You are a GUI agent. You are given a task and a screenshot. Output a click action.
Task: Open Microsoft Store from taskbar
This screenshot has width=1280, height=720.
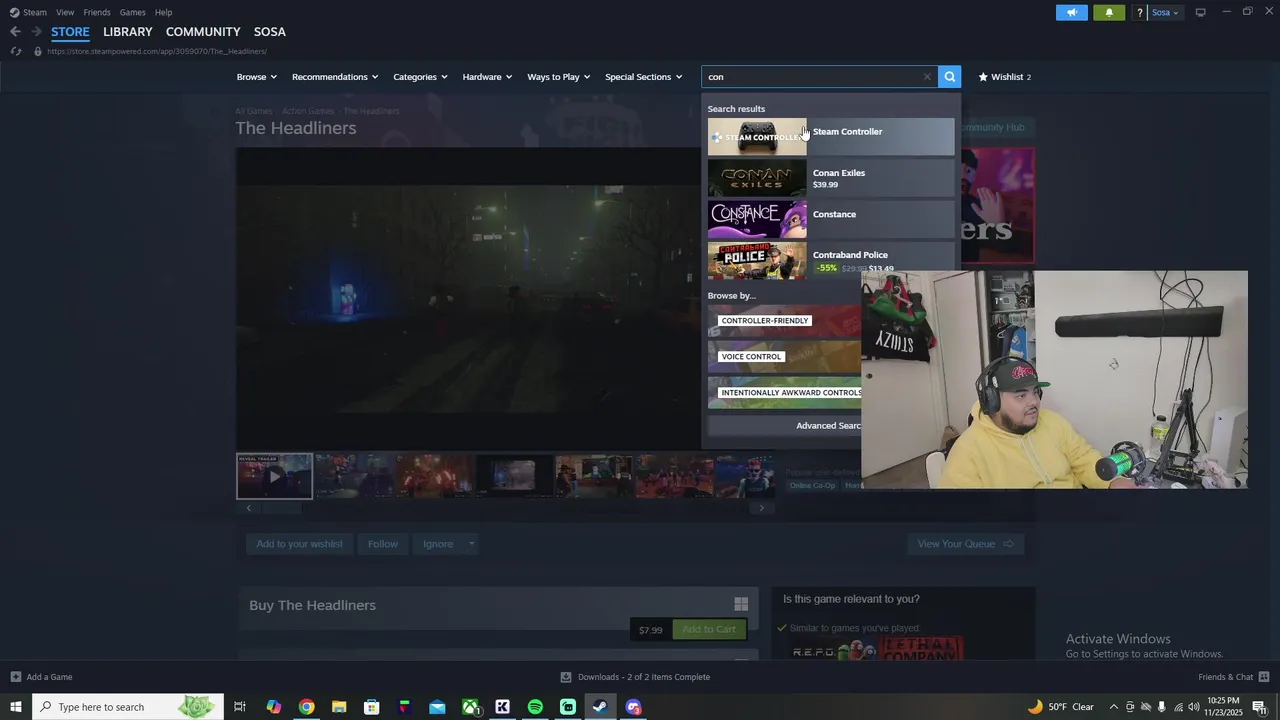tap(371, 707)
